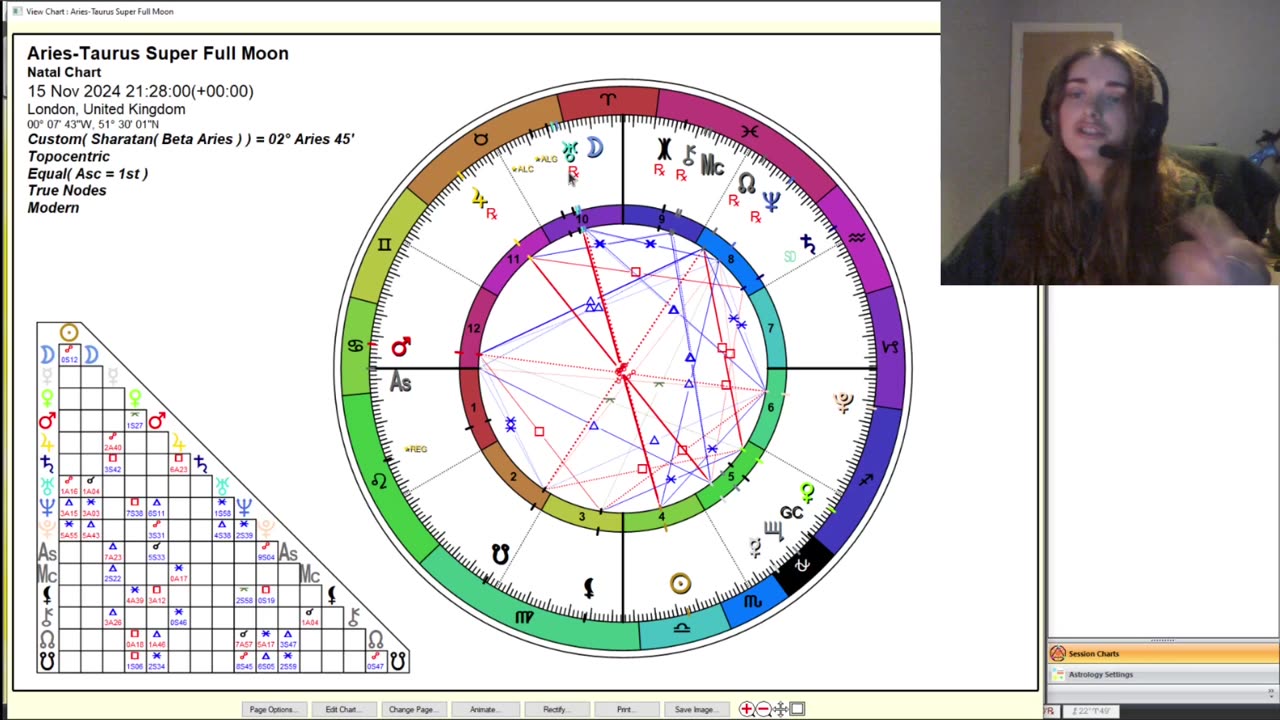This screenshot has width=1280, height=720.
Task: Print the chart
Action: point(625,709)
